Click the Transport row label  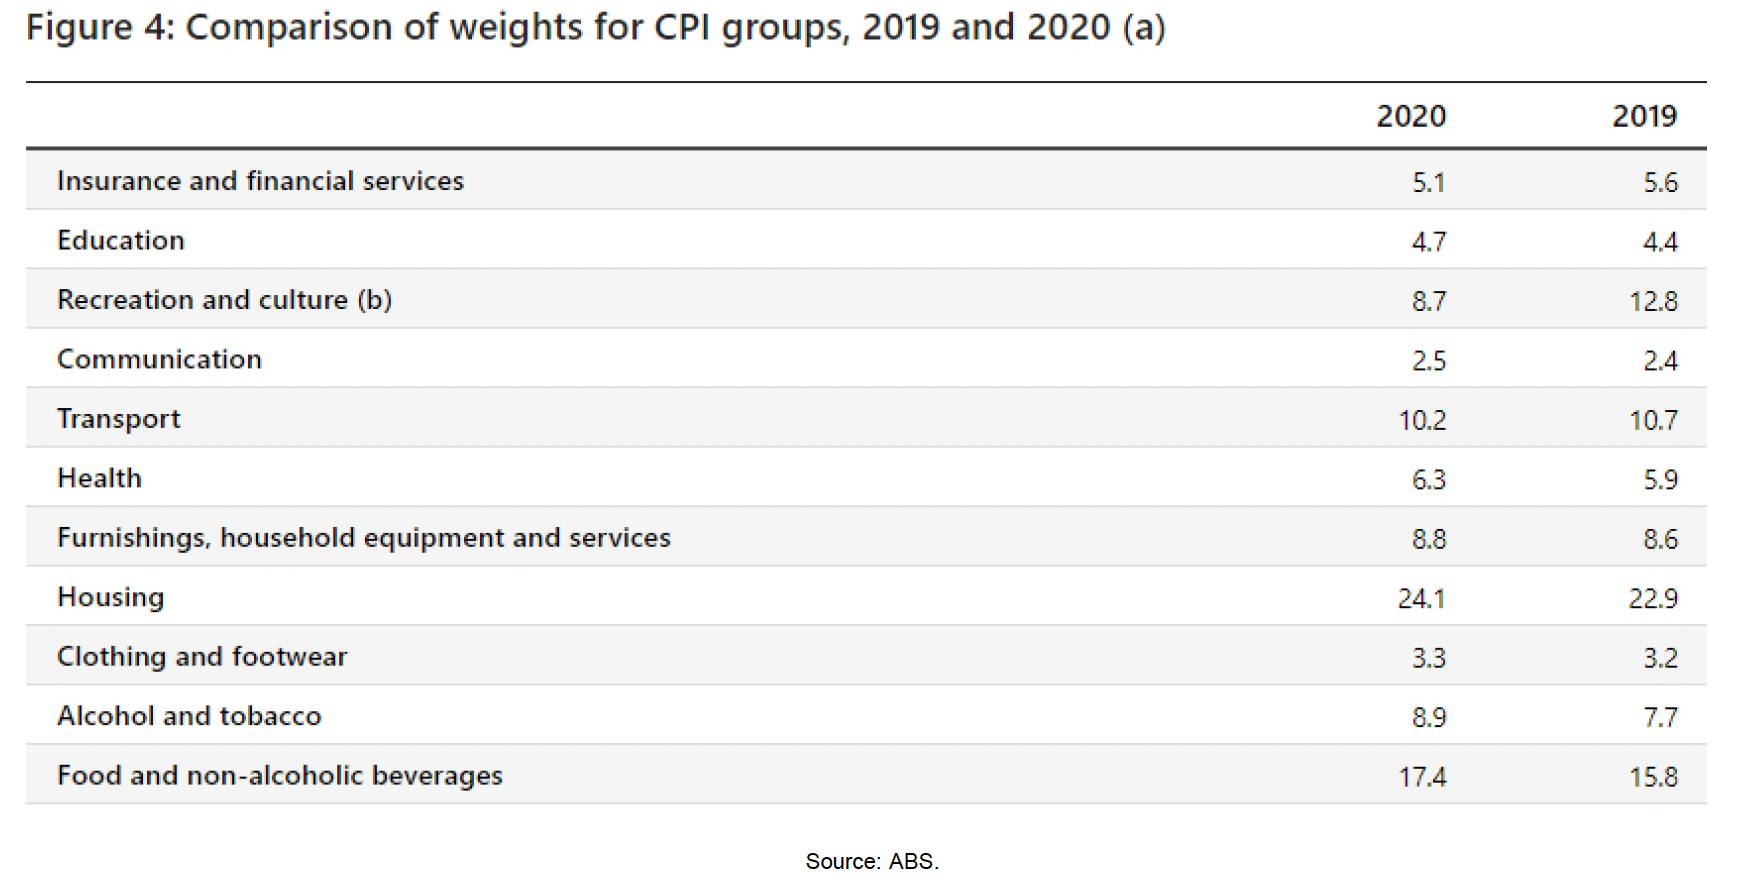tap(118, 419)
